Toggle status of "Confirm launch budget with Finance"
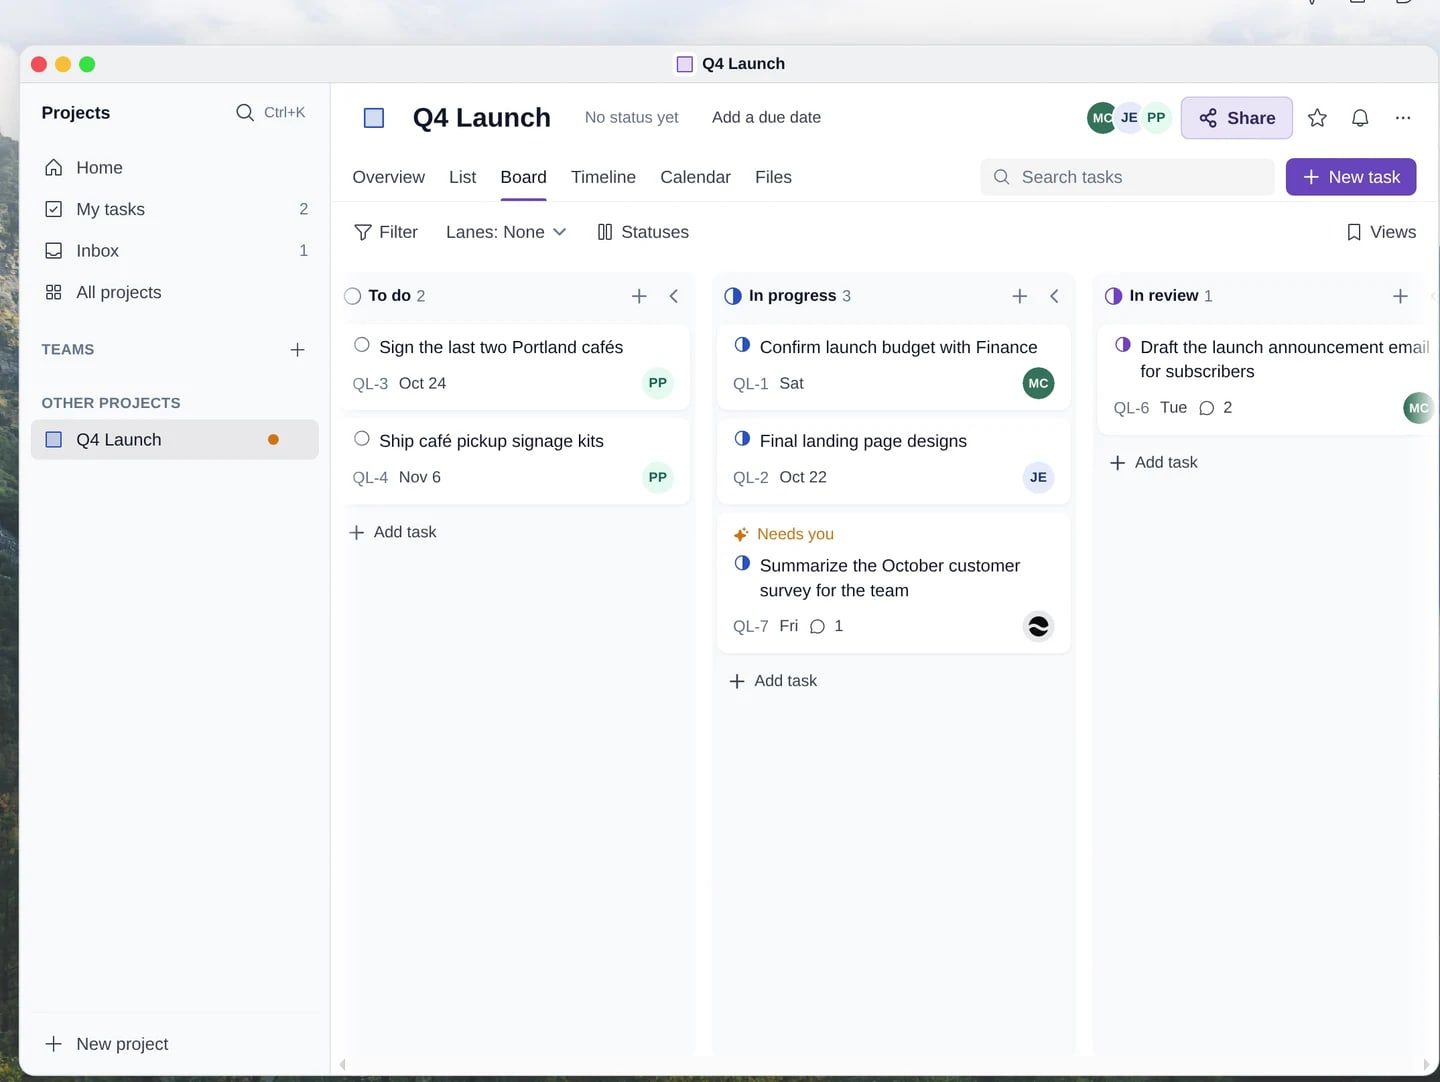 click(742, 345)
